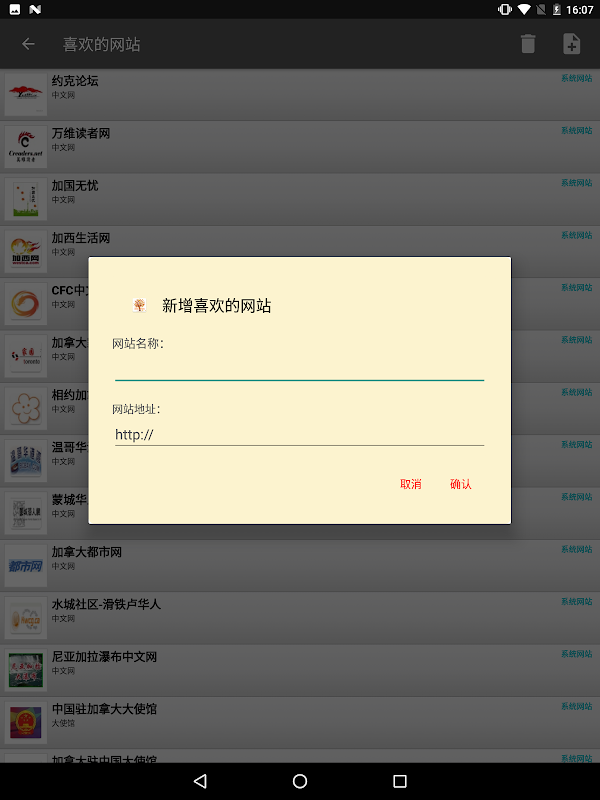Tap the back arrow in the header

[x=29, y=44]
